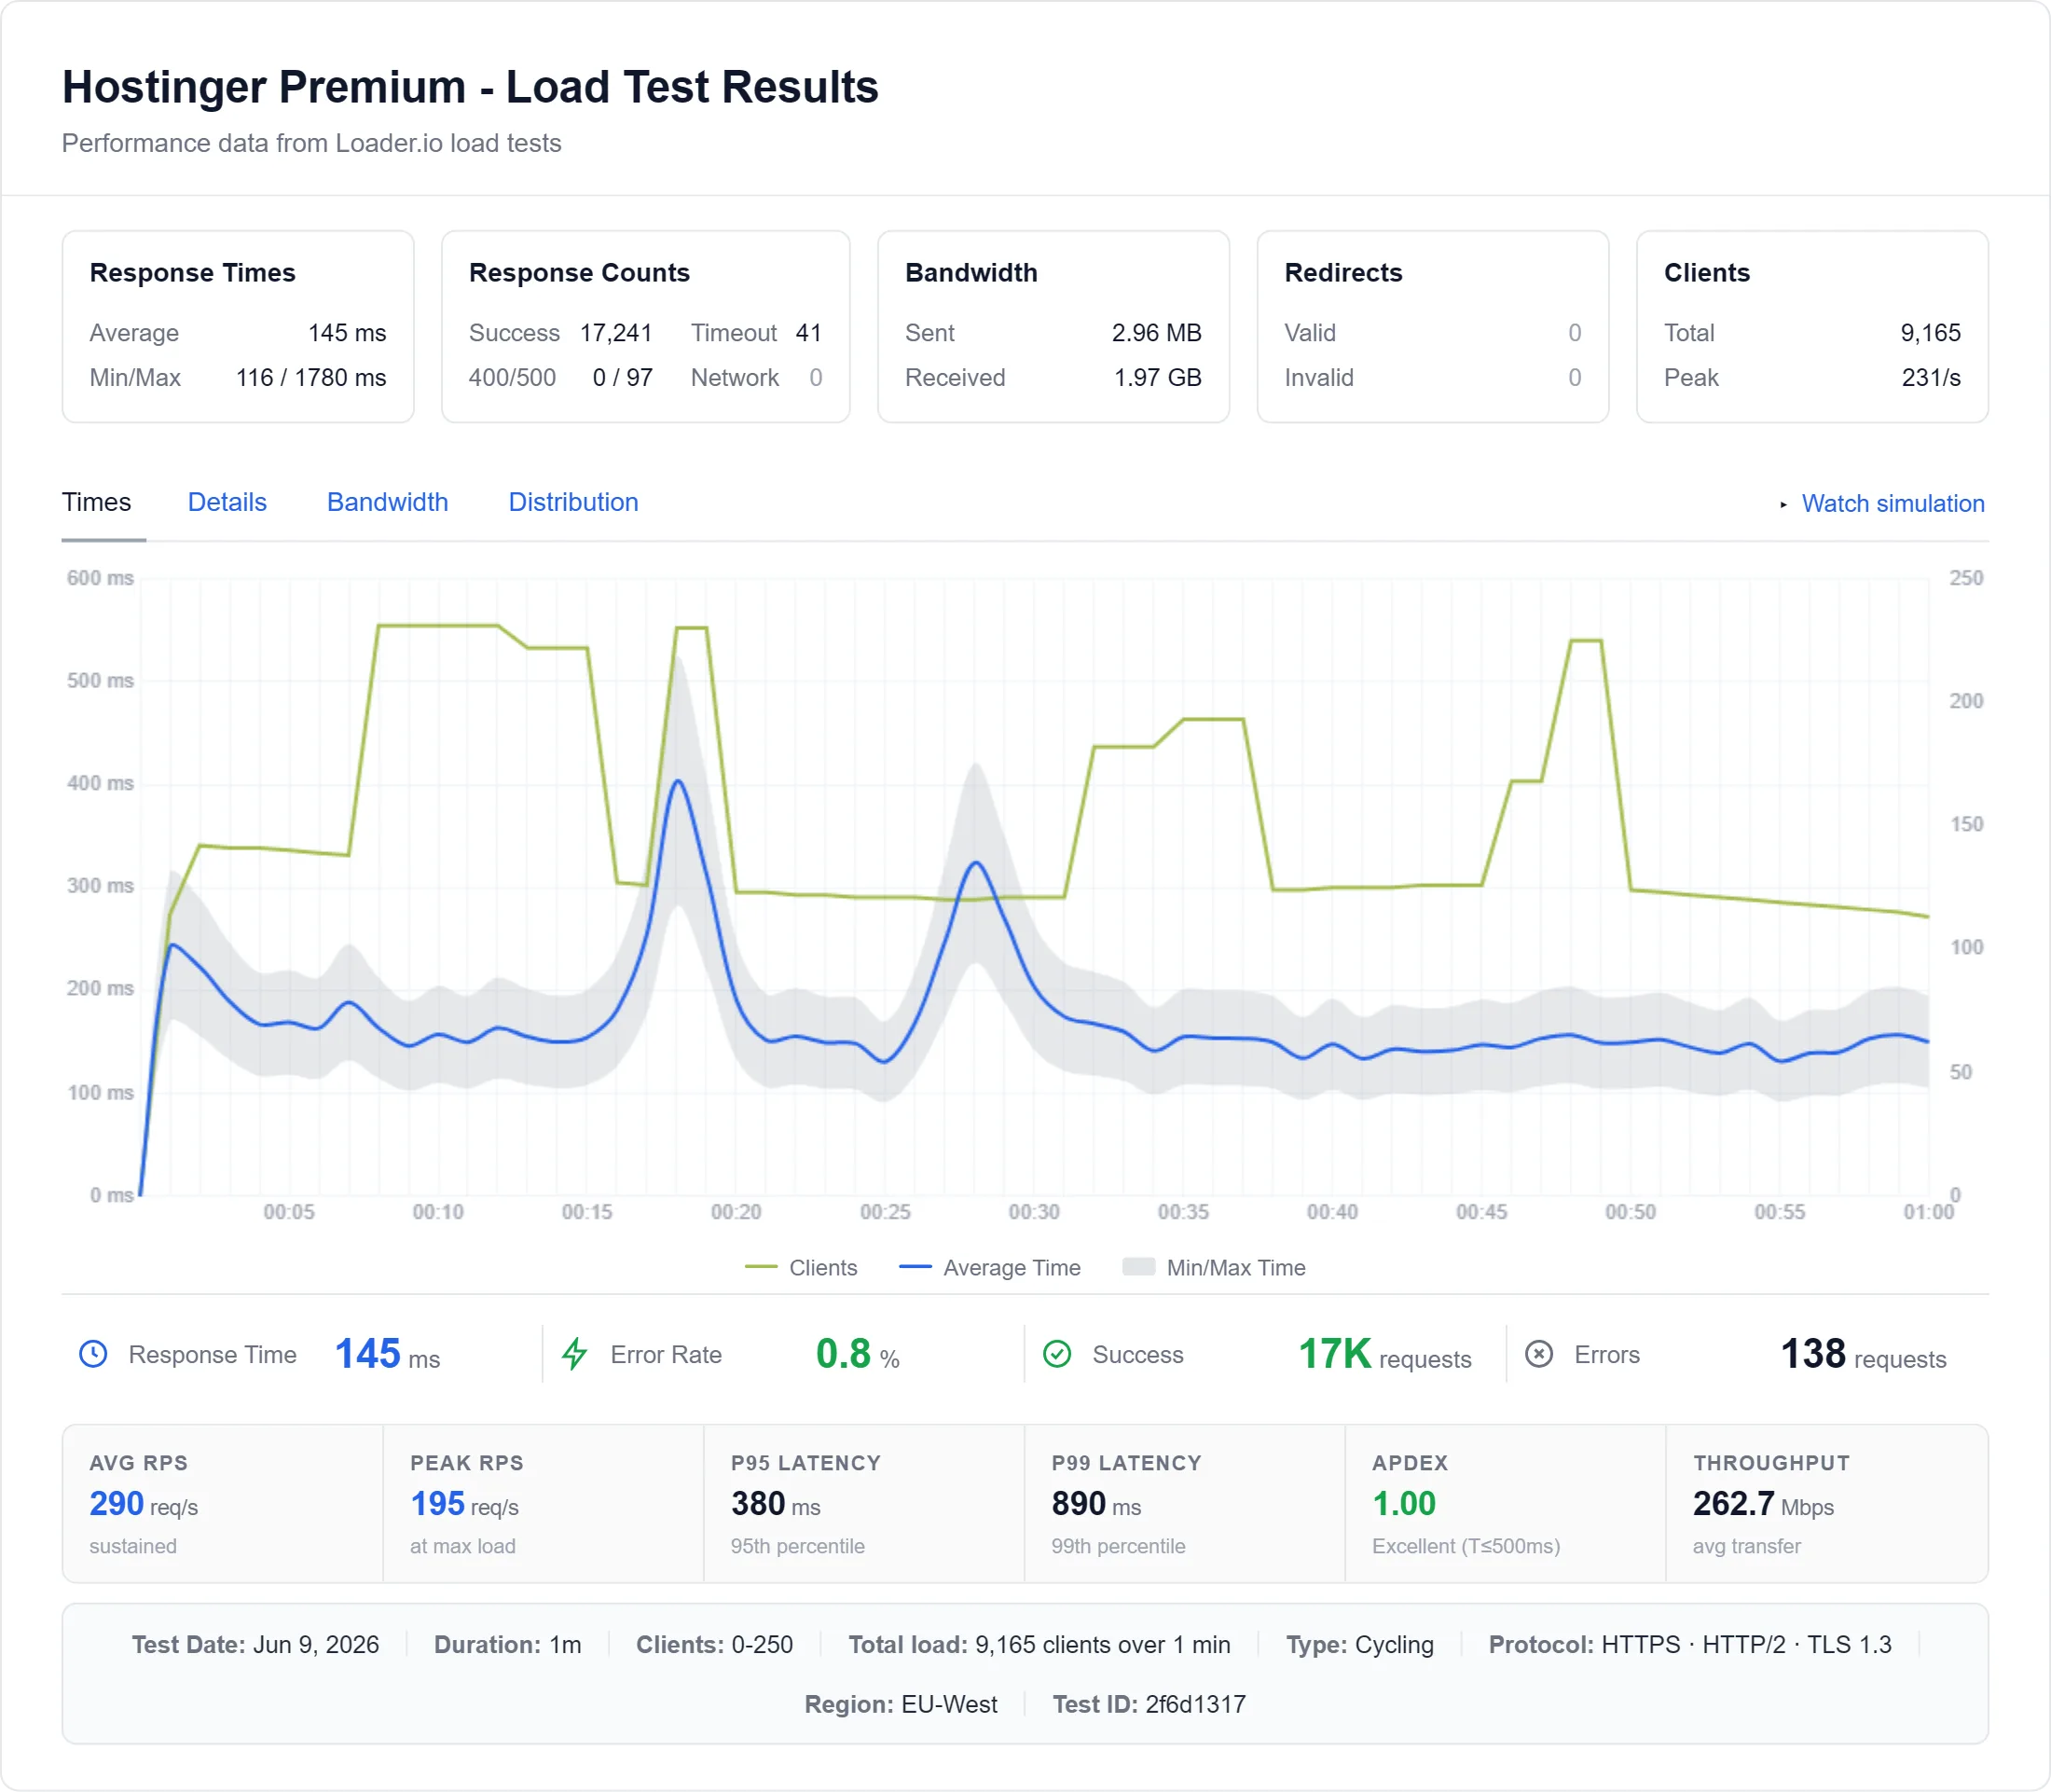Screen dimensions: 2051x1792
Task: Click the P95 LATENCY 380 ms value
Action: click(x=776, y=1504)
